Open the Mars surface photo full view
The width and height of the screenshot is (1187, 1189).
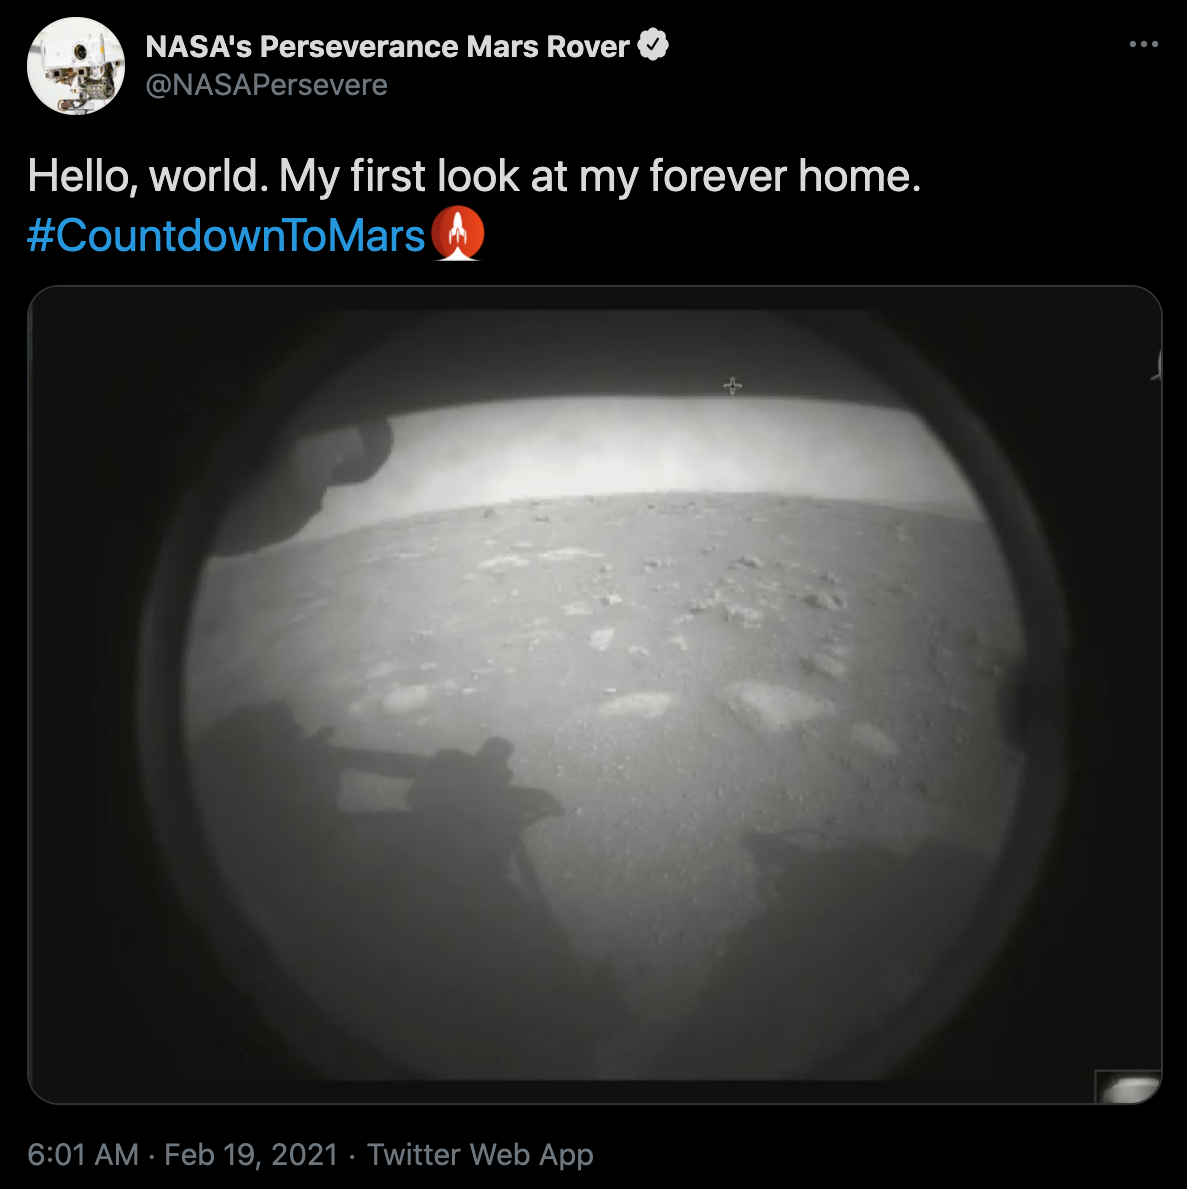(x=595, y=695)
